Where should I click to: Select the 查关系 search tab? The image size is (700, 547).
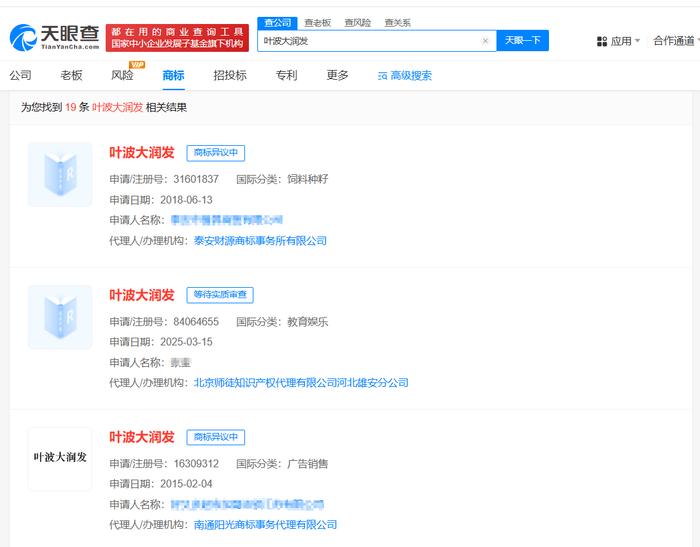point(397,23)
